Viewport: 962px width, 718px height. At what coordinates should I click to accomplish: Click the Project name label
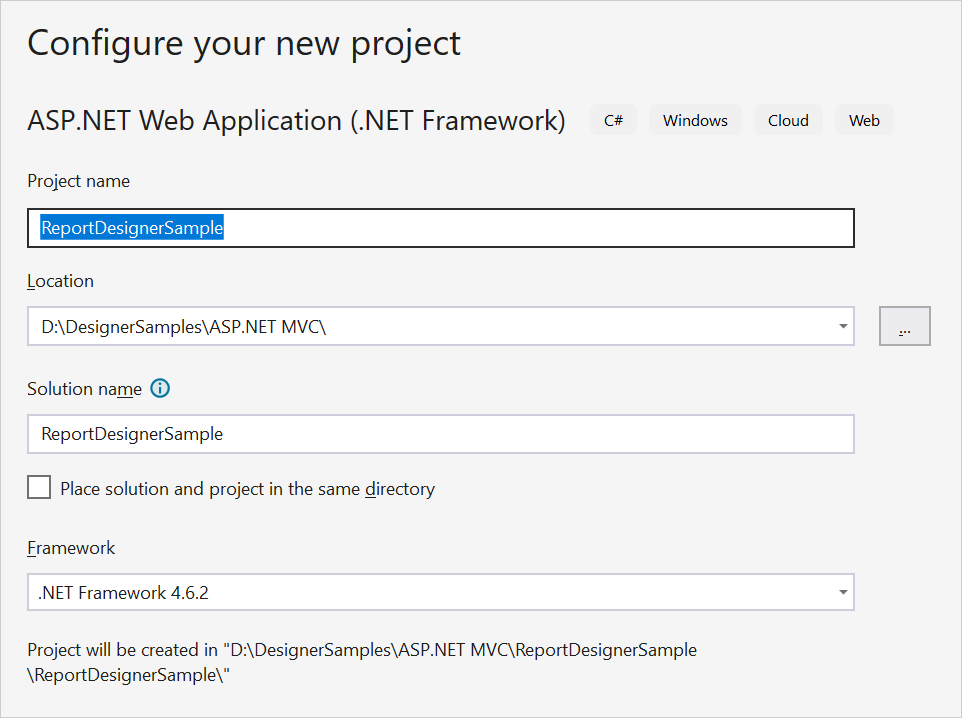[x=79, y=182]
